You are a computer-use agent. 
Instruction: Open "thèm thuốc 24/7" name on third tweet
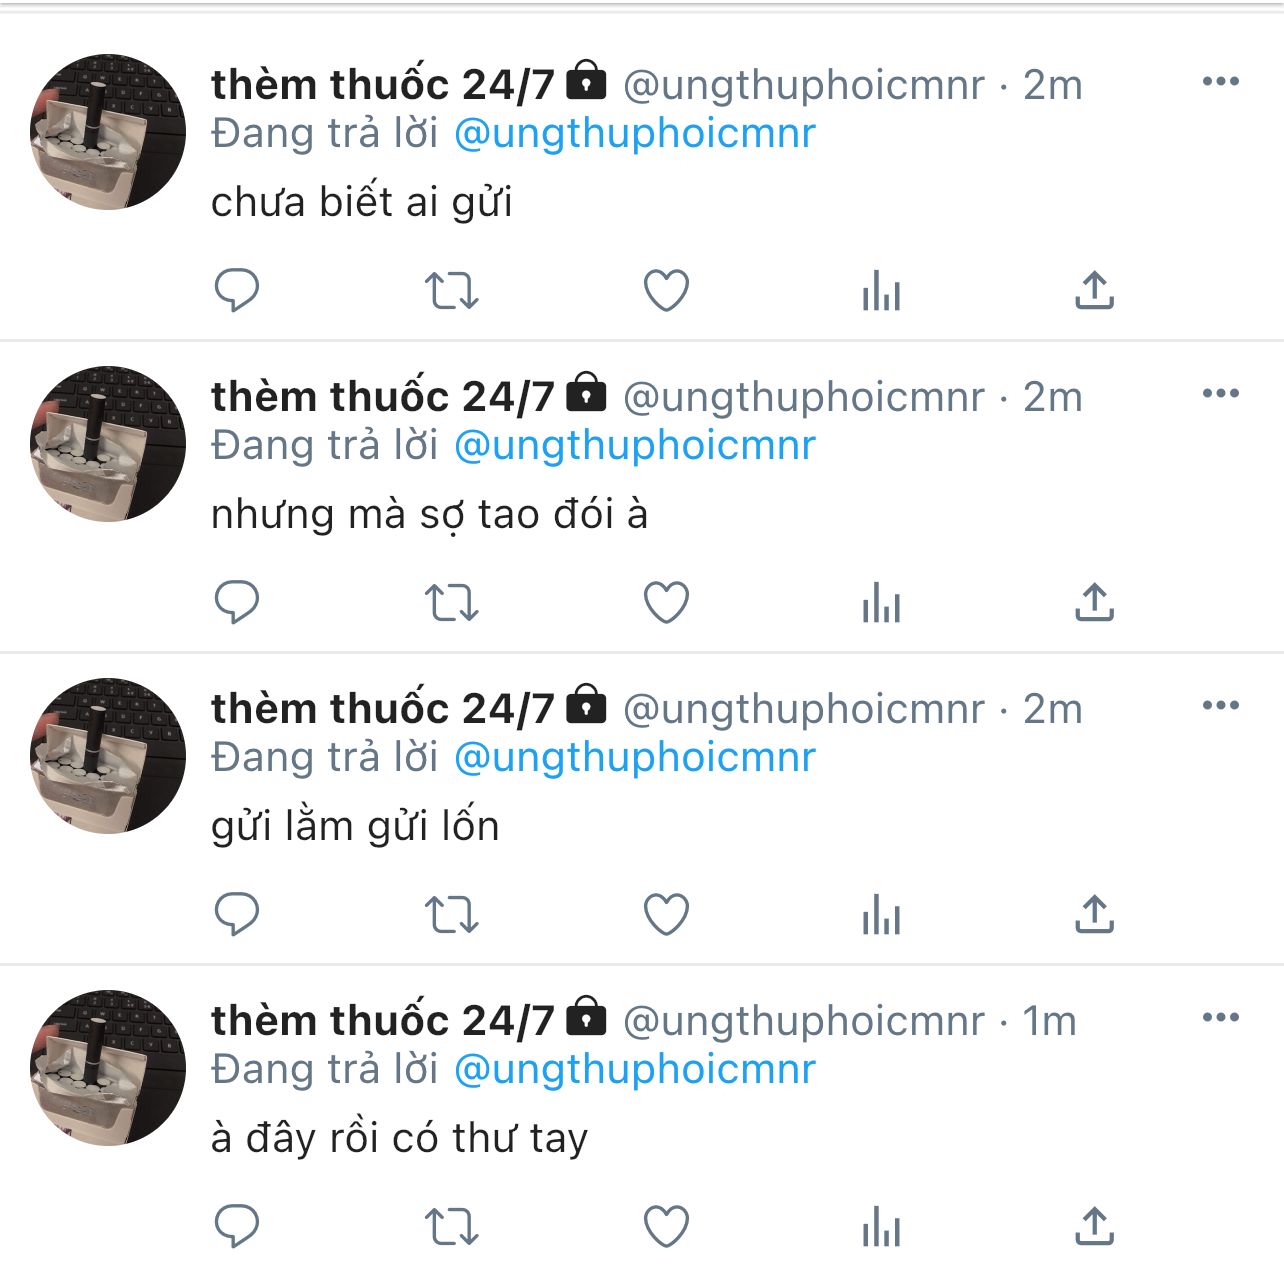pos(382,709)
